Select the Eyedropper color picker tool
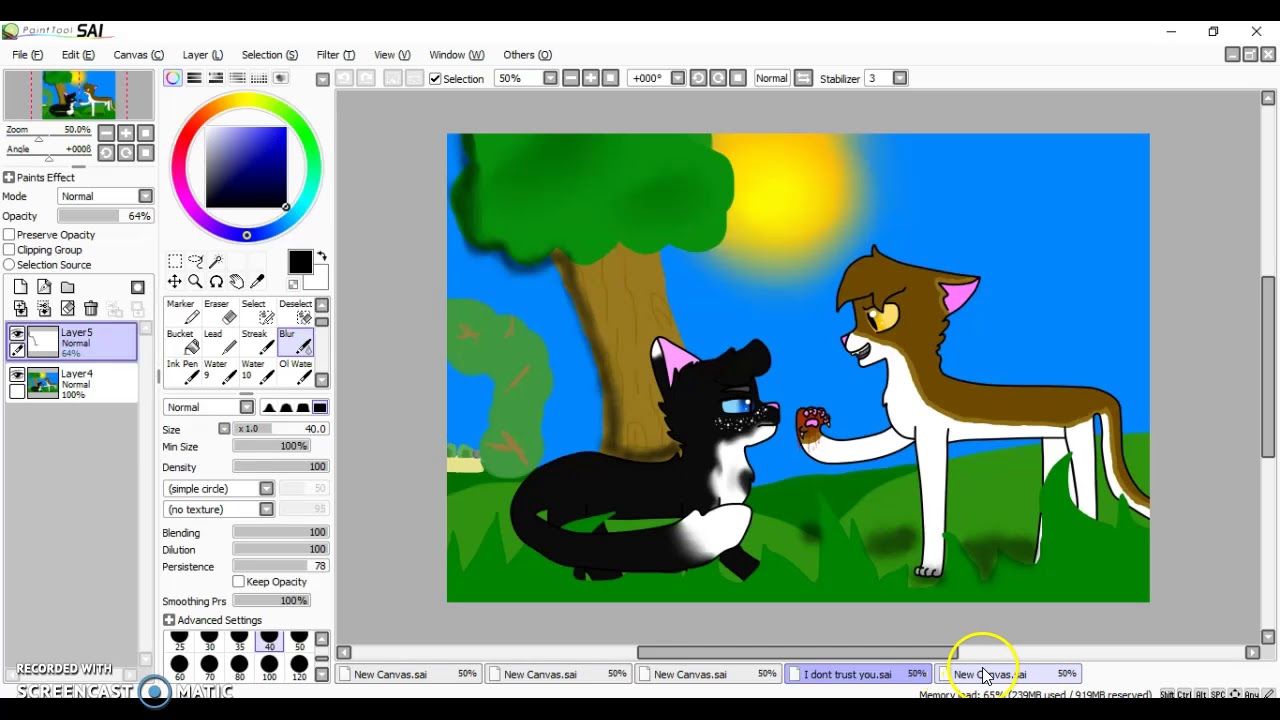 pyautogui.click(x=257, y=282)
